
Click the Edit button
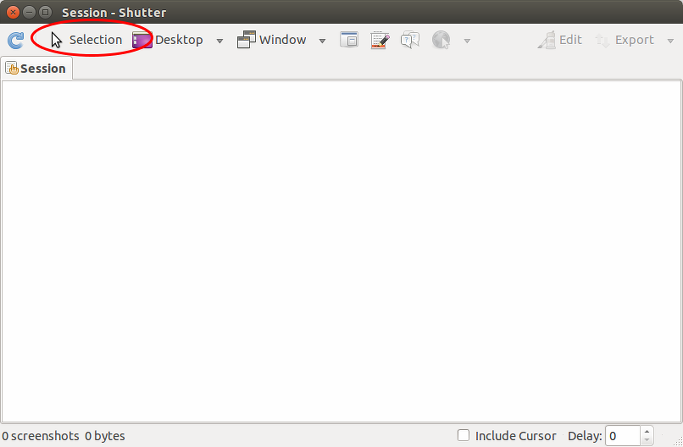560,40
